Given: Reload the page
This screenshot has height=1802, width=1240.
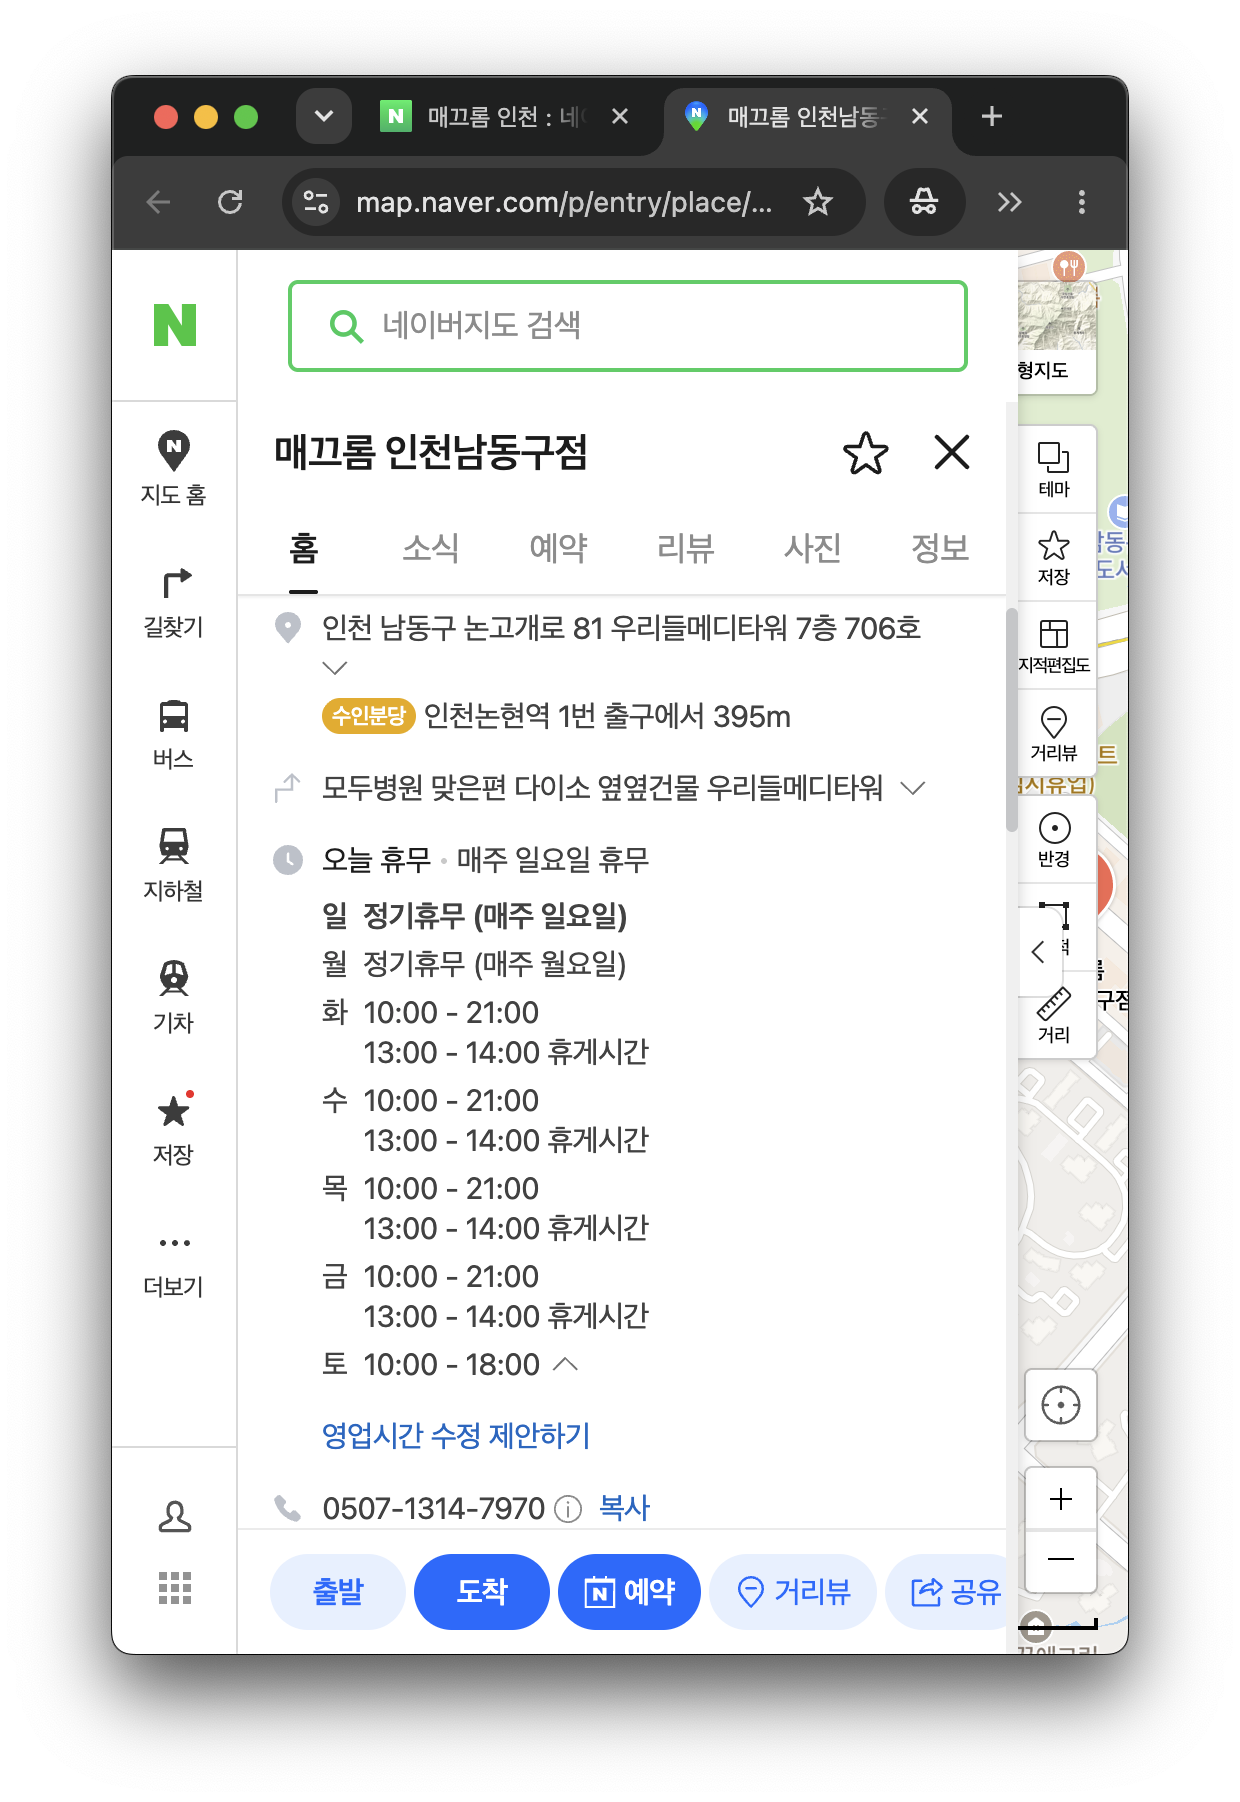Looking at the screenshot, I should 230,202.
